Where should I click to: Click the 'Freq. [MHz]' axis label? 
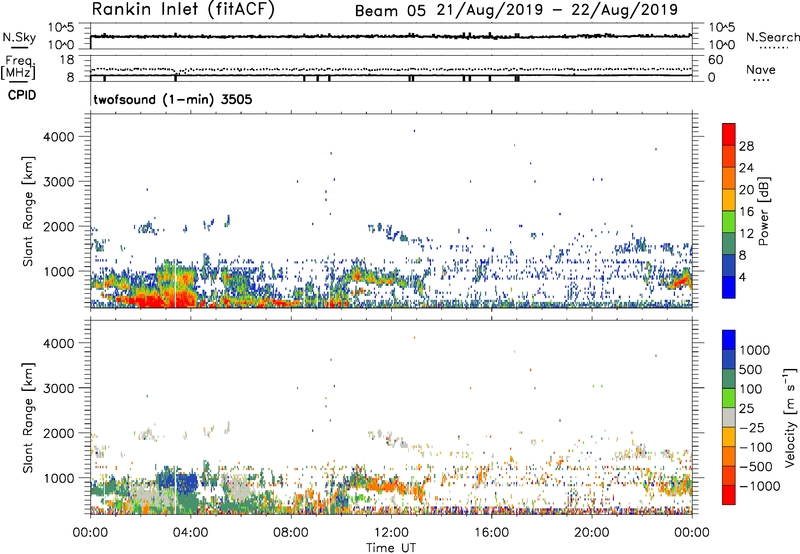18,68
